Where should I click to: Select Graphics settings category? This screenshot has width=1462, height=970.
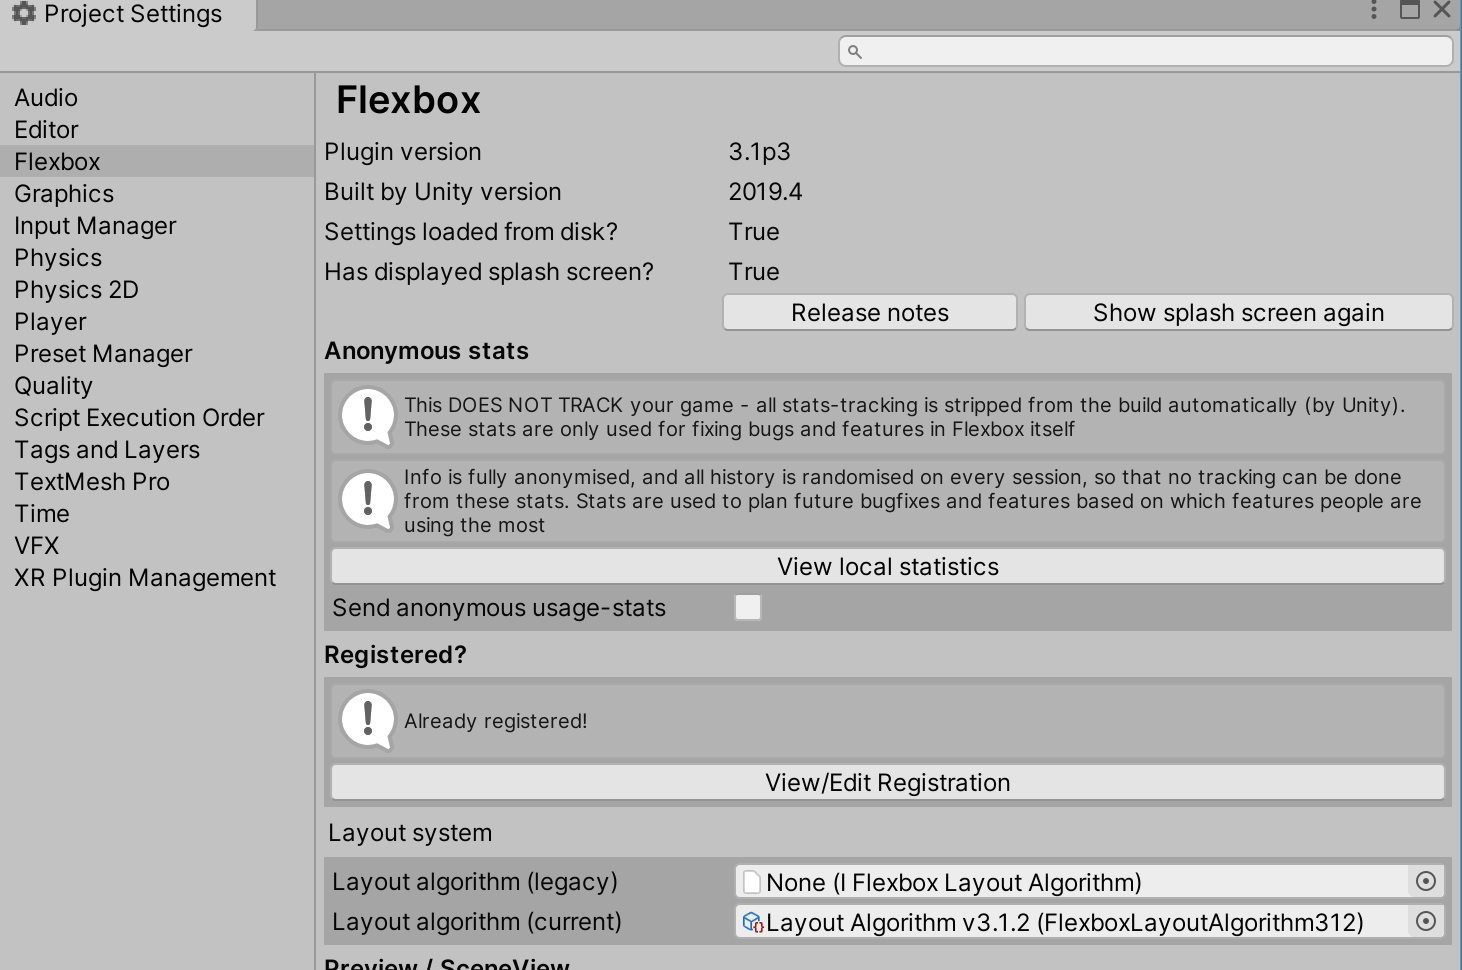[157, 193]
